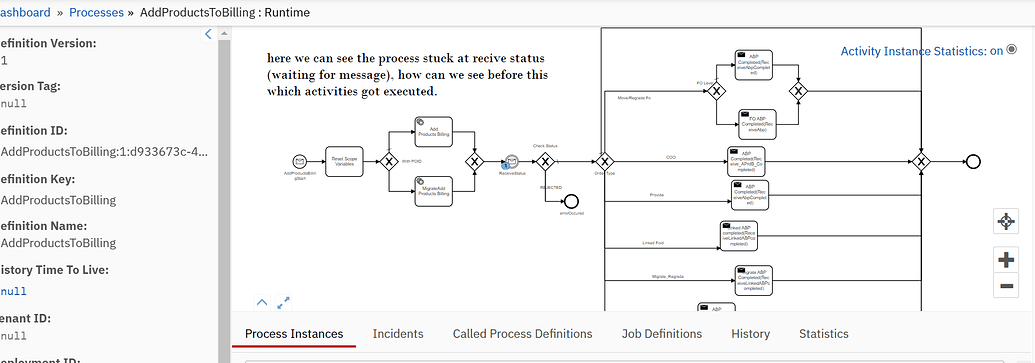Select the errorOccured end event
This screenshot has width=1035, height=363.
[x=572, y=201]
